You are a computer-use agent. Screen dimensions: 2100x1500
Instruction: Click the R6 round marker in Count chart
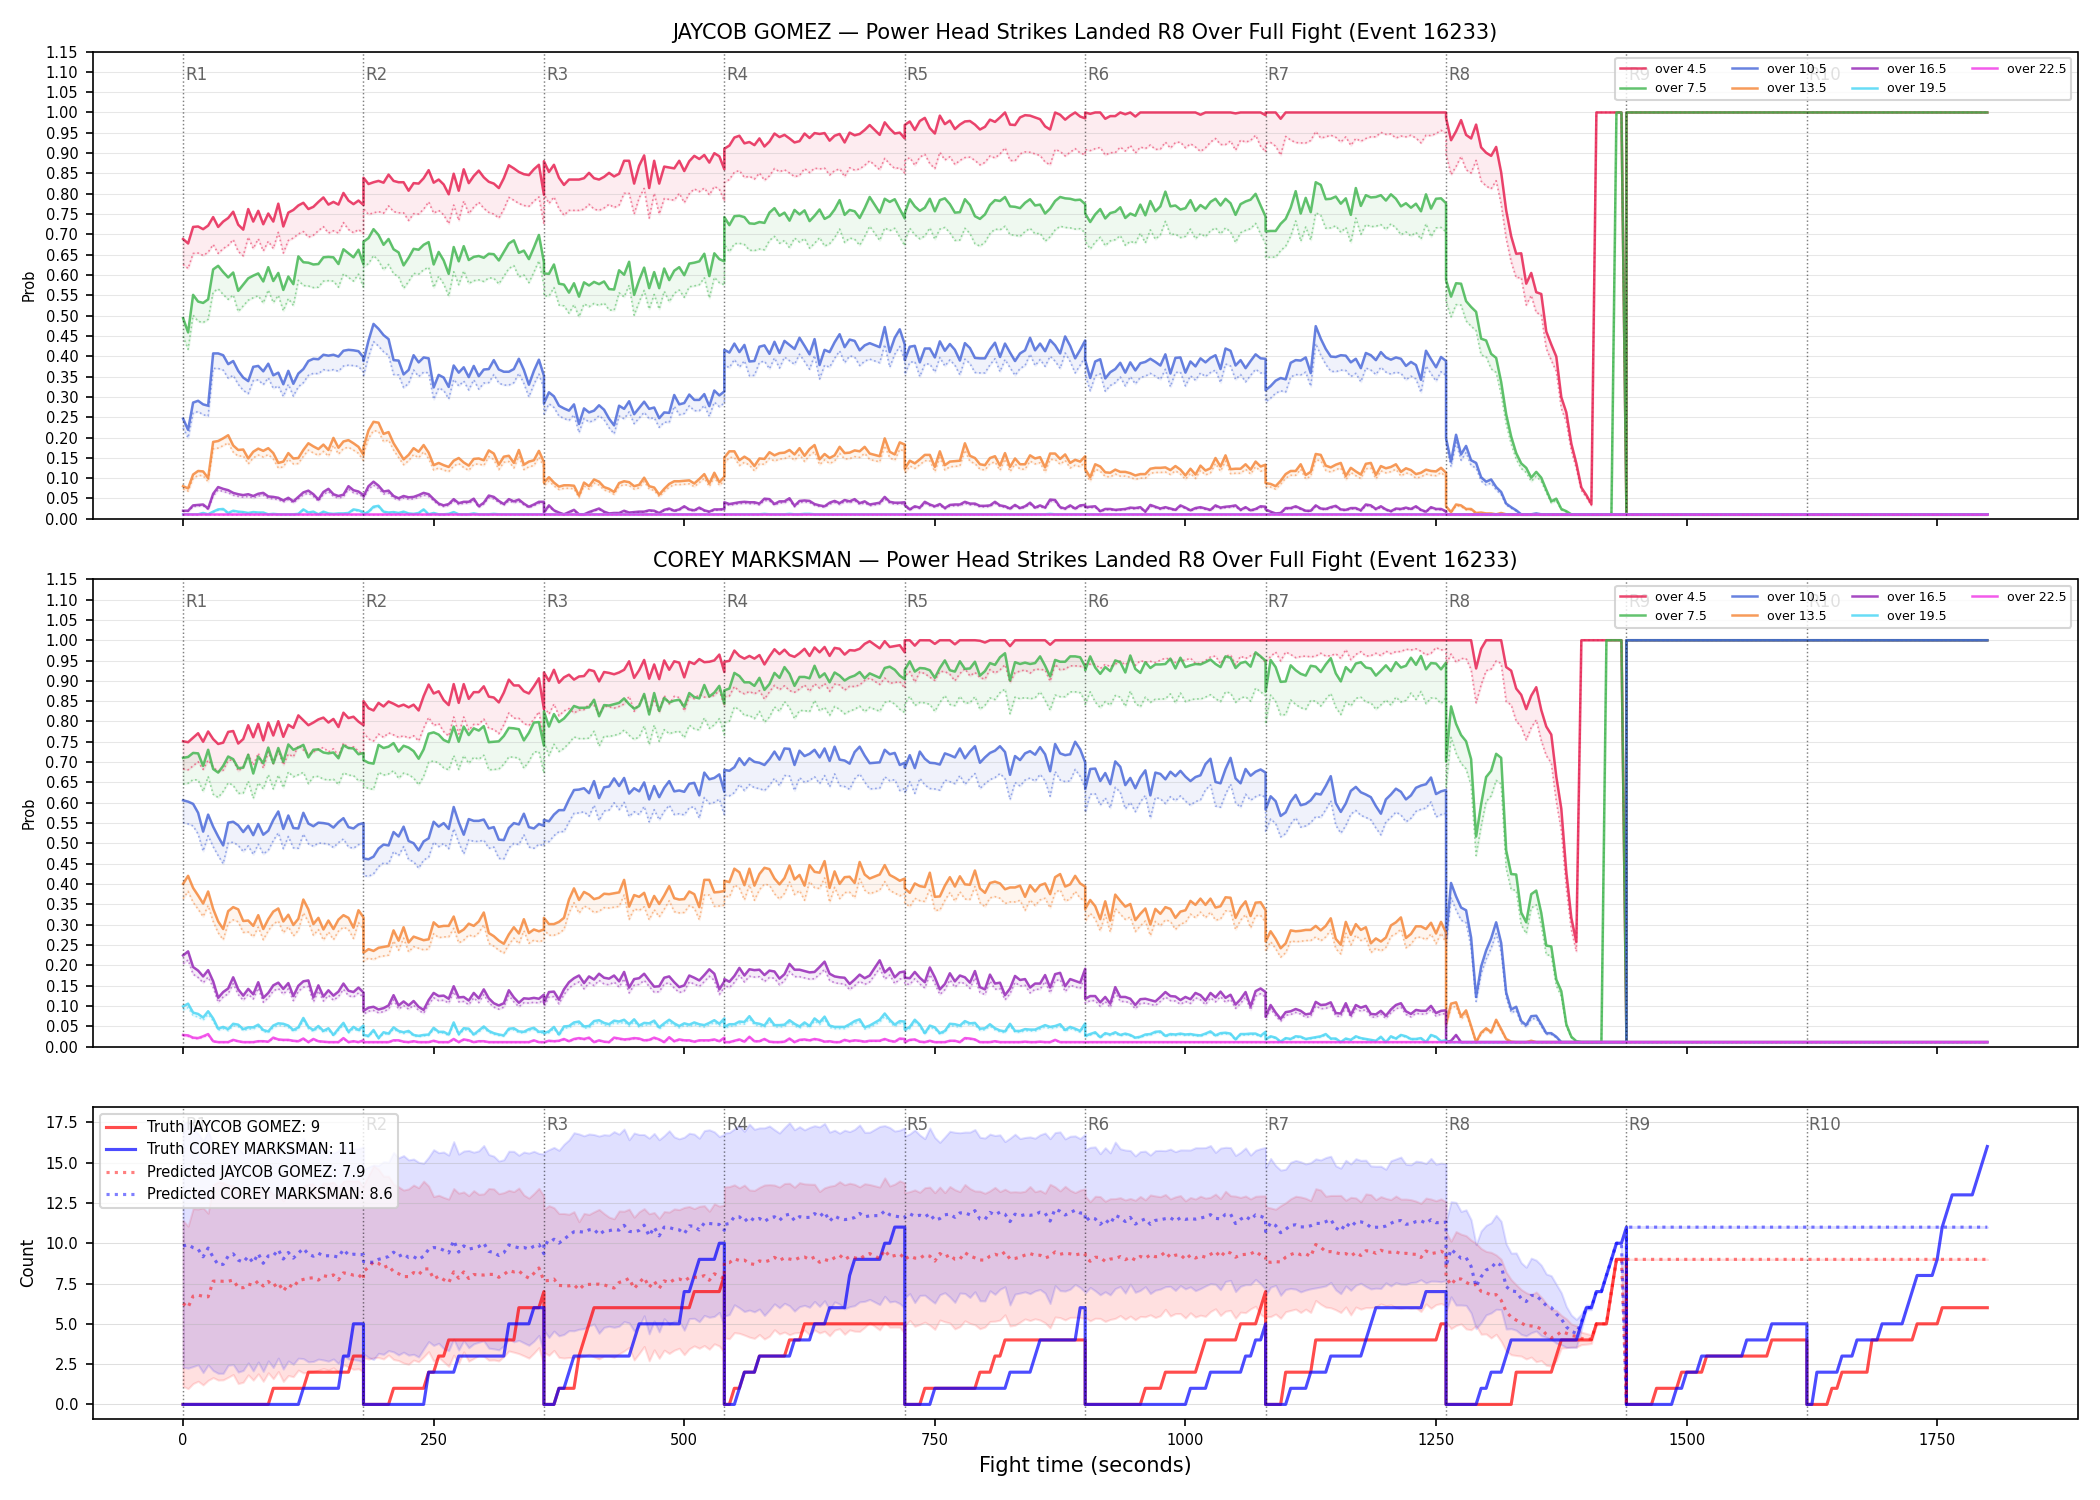tap(1098, 1124)
